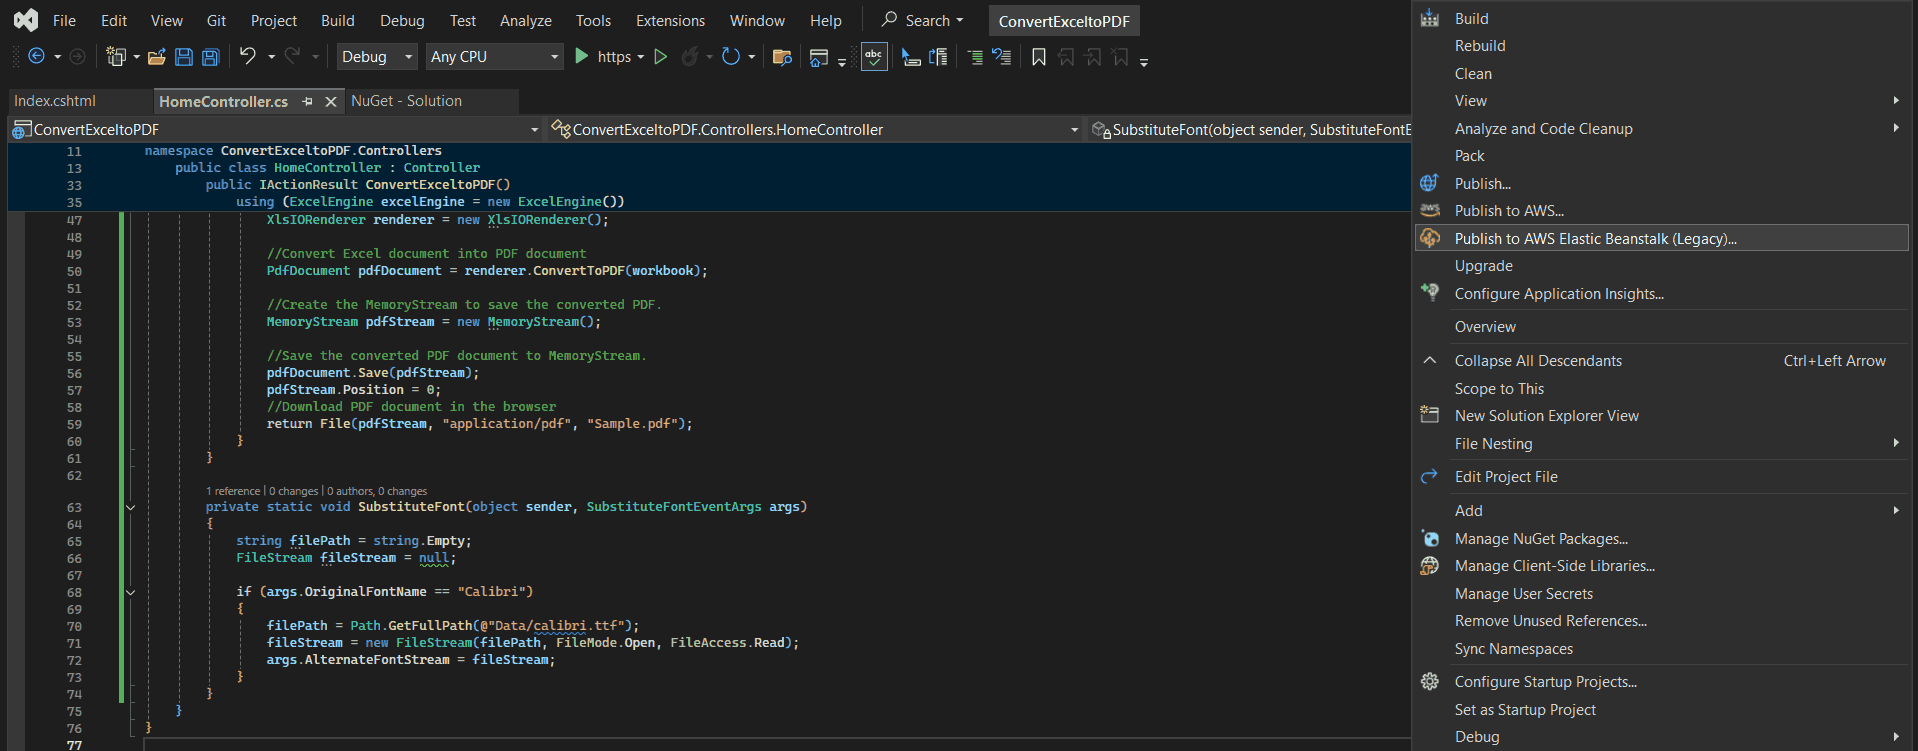
Task: Start debugging with the green https play button
Action: pos(581,57)
